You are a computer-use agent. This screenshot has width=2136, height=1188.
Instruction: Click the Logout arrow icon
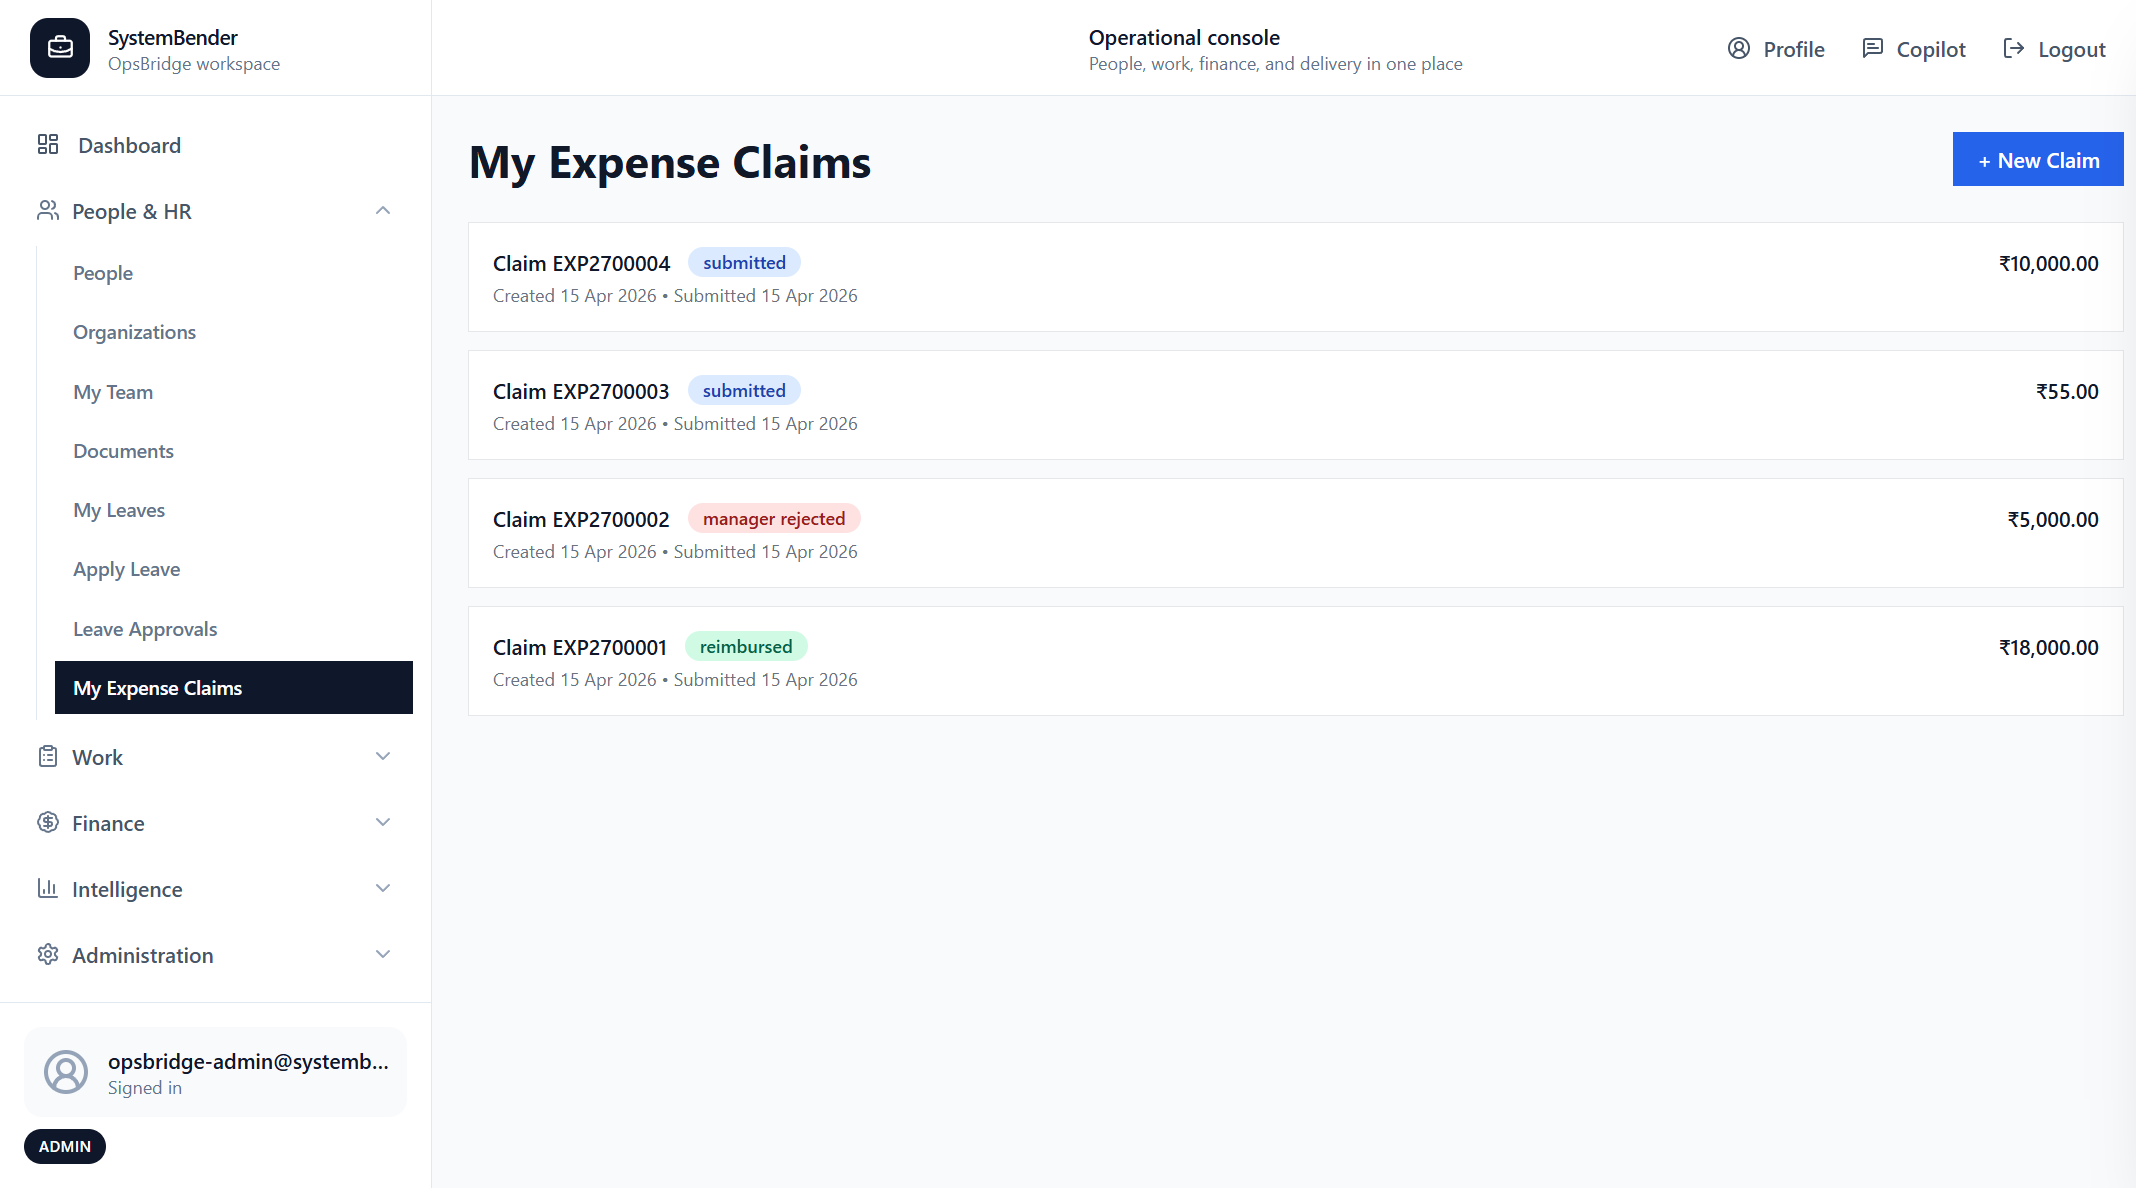[x=2014, y=49]
